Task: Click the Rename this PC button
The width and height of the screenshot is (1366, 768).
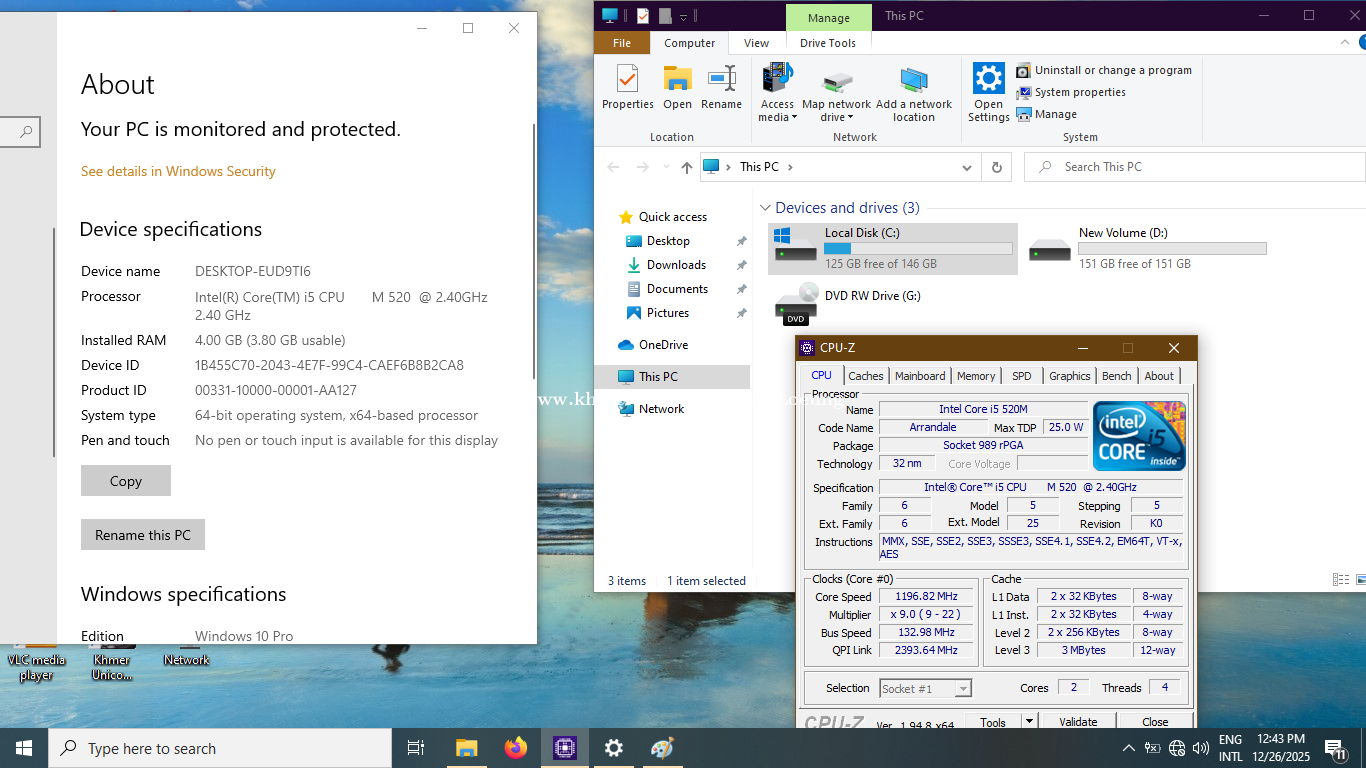Action: (143, 535)
